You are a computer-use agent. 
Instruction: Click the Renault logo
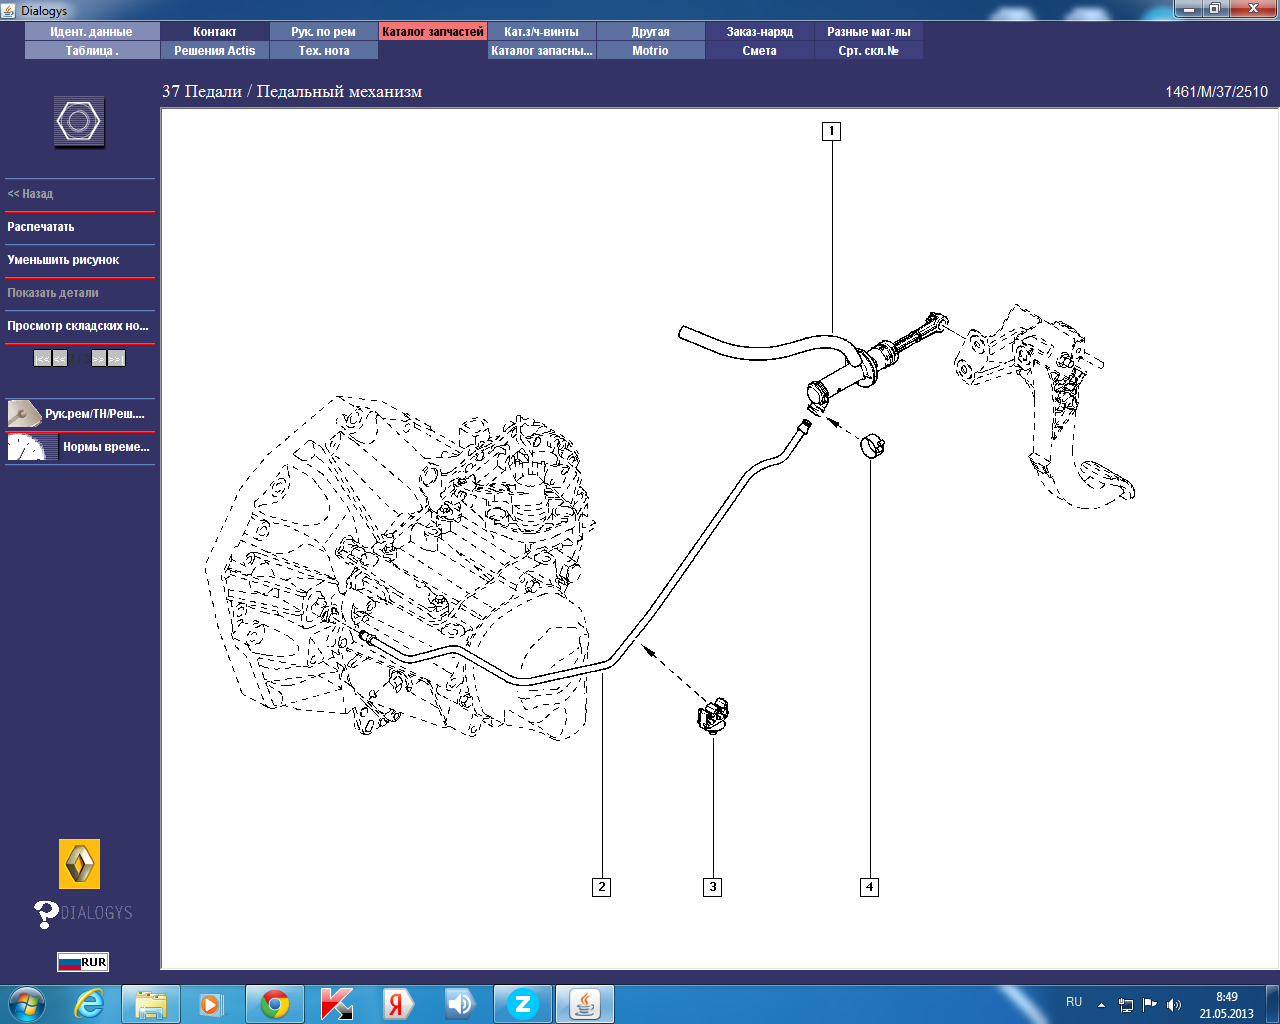[79, 864]
